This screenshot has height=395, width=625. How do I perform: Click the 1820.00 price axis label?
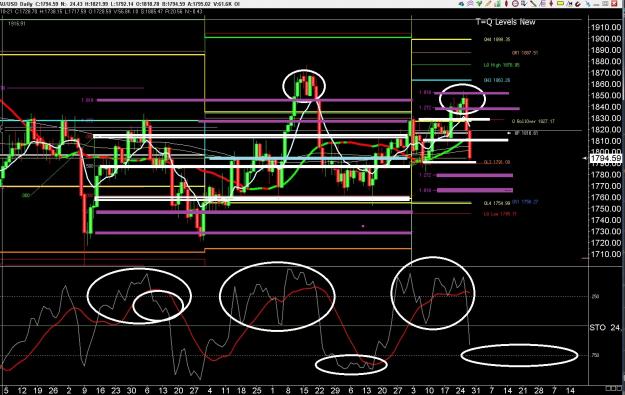(605, 130)
